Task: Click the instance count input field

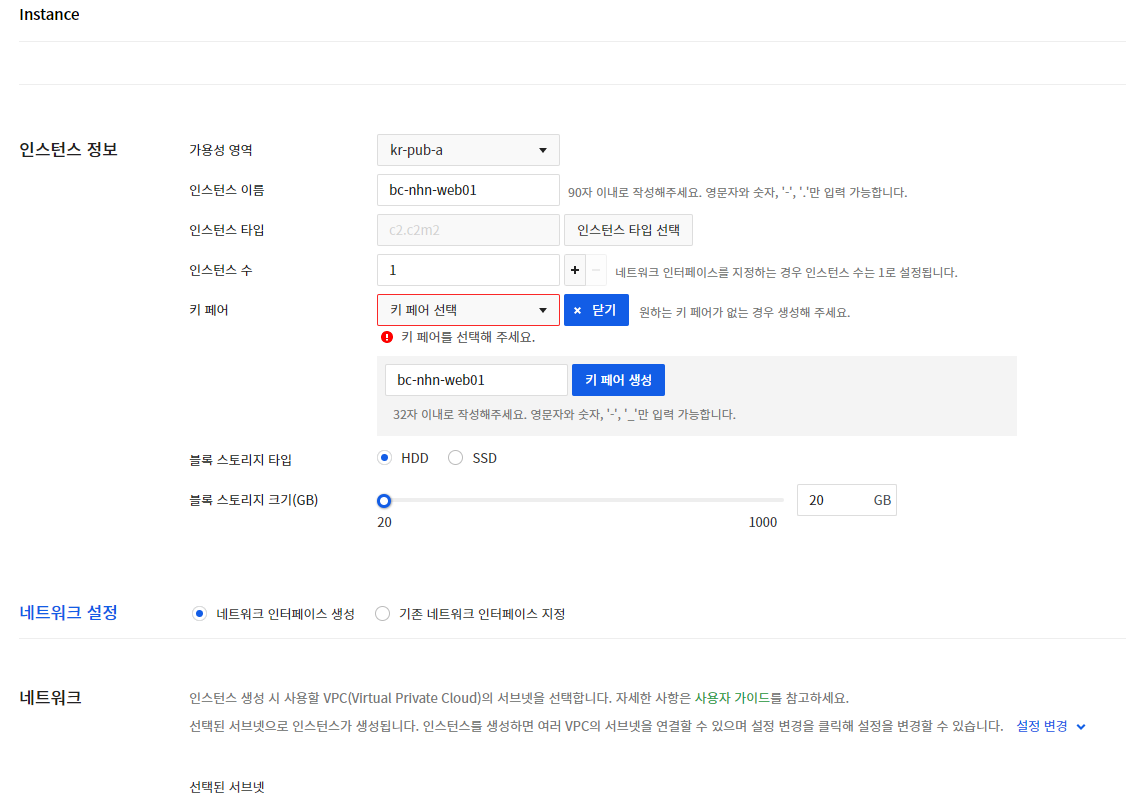Action: (x=467, y=270)
